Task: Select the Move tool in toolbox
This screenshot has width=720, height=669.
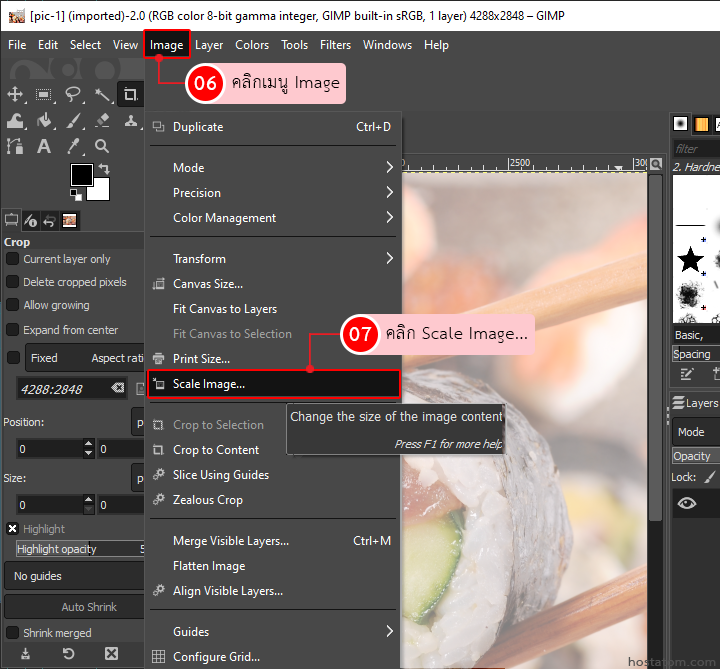Action: [x=15, y=95]
